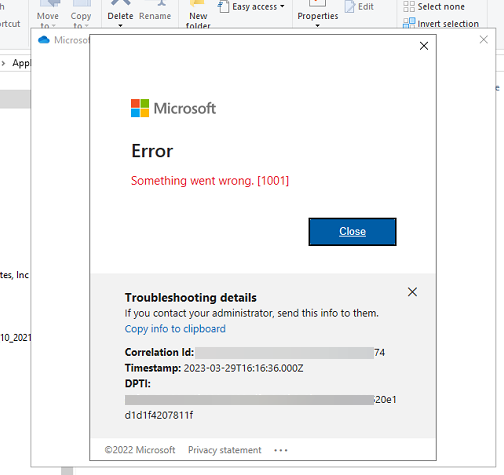This screenshot has height=475, width=504.
Task: Click the Something went wrong [1001] message
Action: (210, 181)
